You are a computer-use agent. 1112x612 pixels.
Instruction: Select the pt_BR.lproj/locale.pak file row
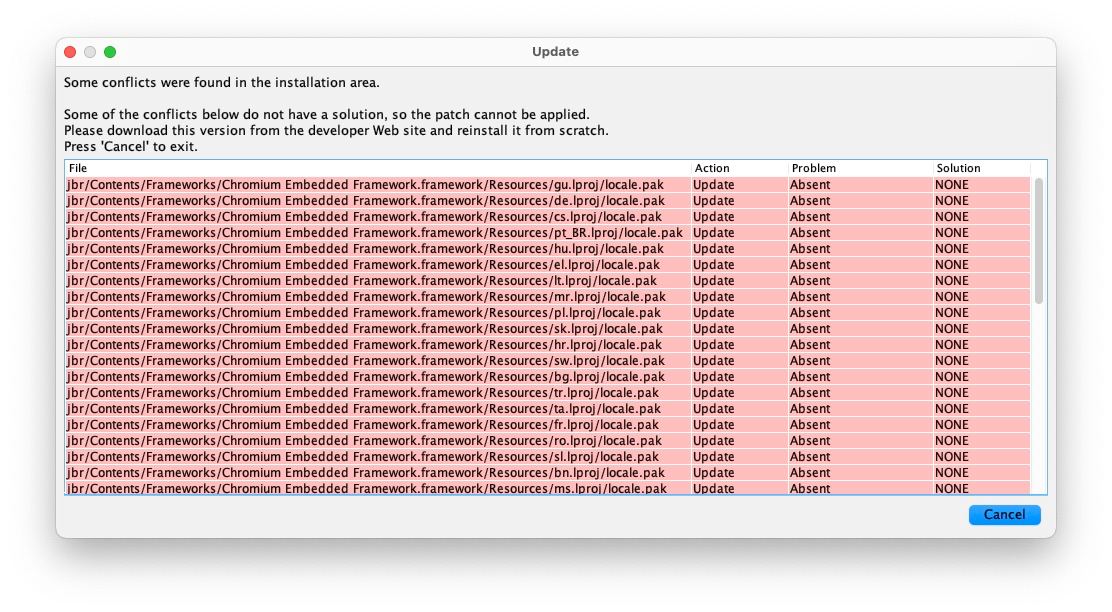point(547,233)
